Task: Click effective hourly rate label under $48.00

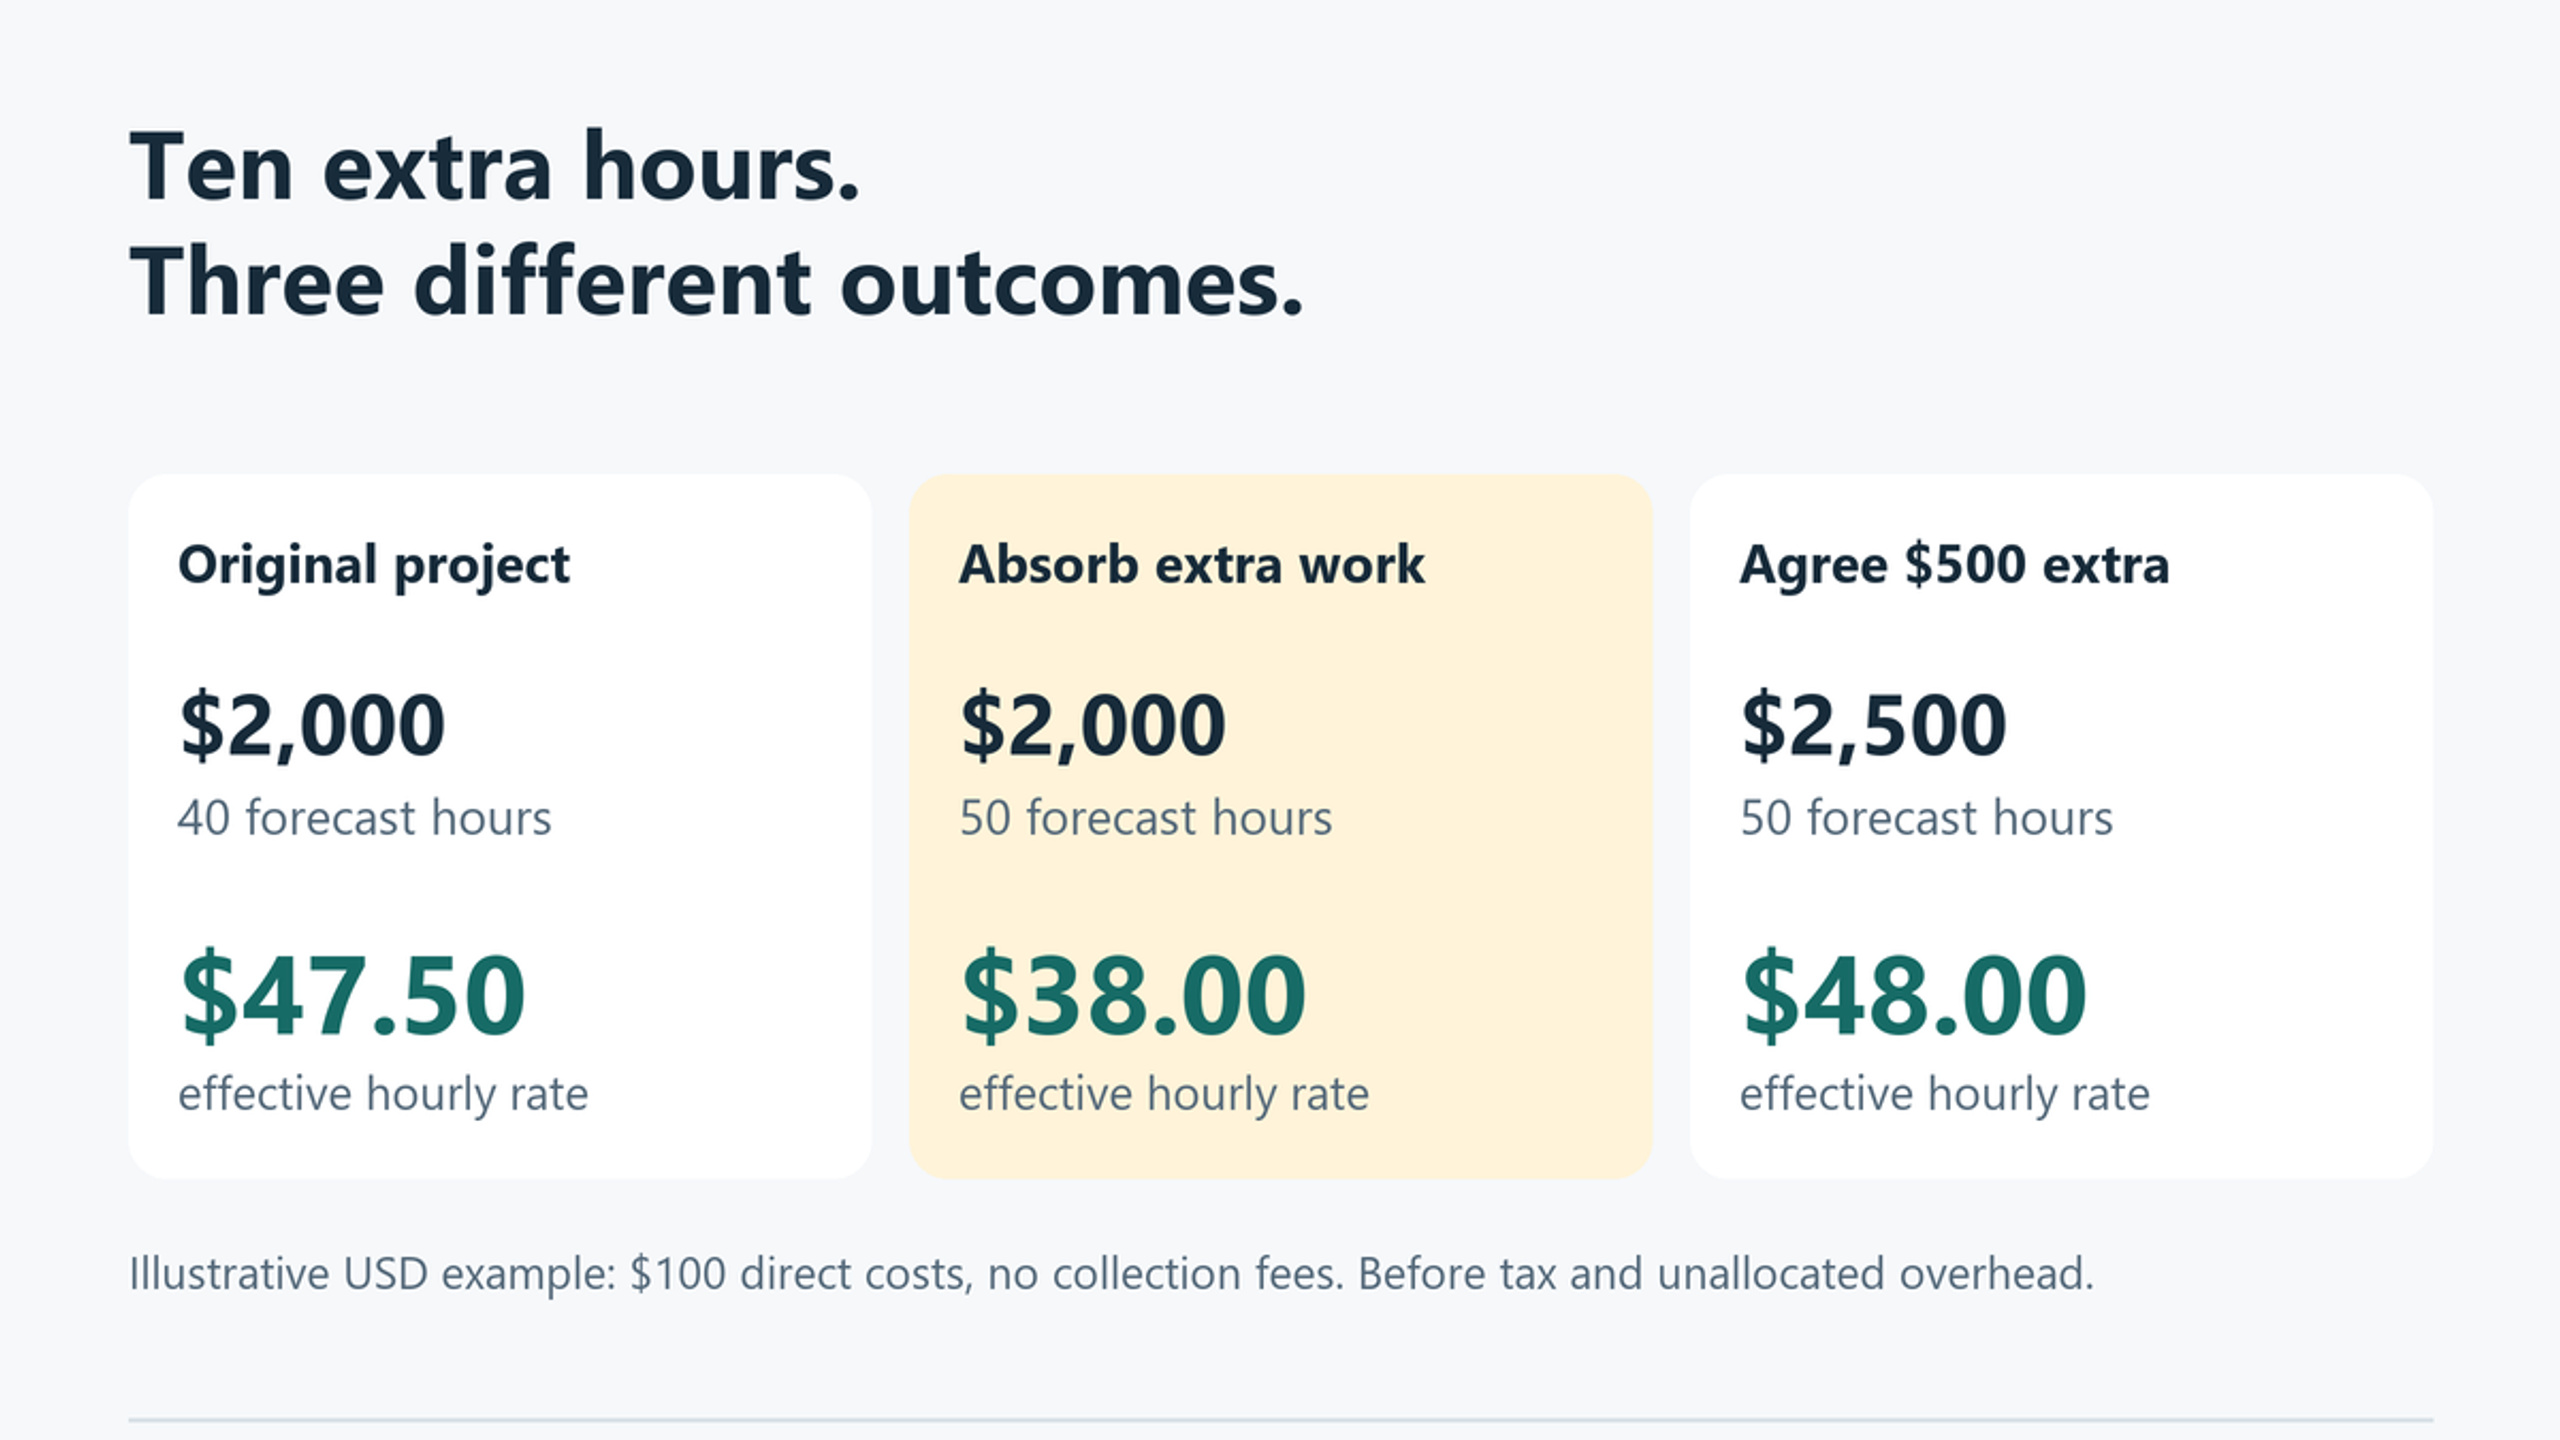Action: pyautogui.click(x=1945, y=1094)
